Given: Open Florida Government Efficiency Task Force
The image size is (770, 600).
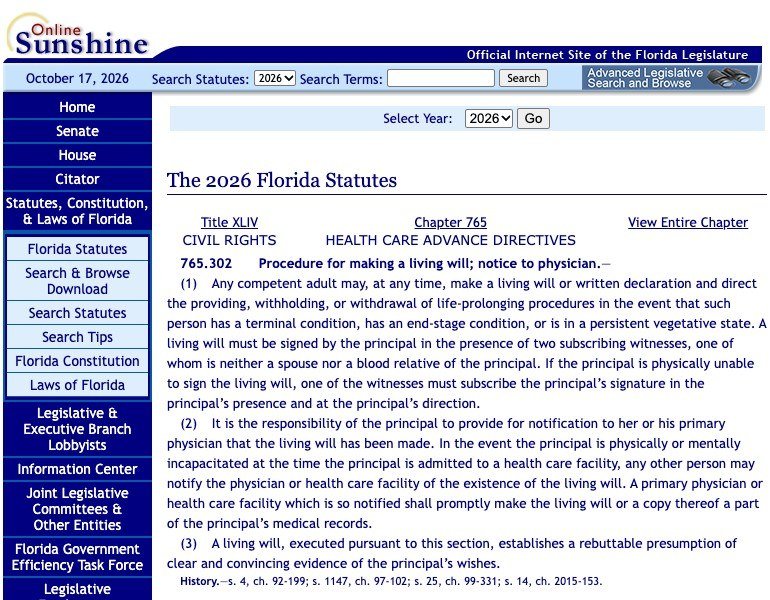Looking at the screenshot, I should point(77,557).
